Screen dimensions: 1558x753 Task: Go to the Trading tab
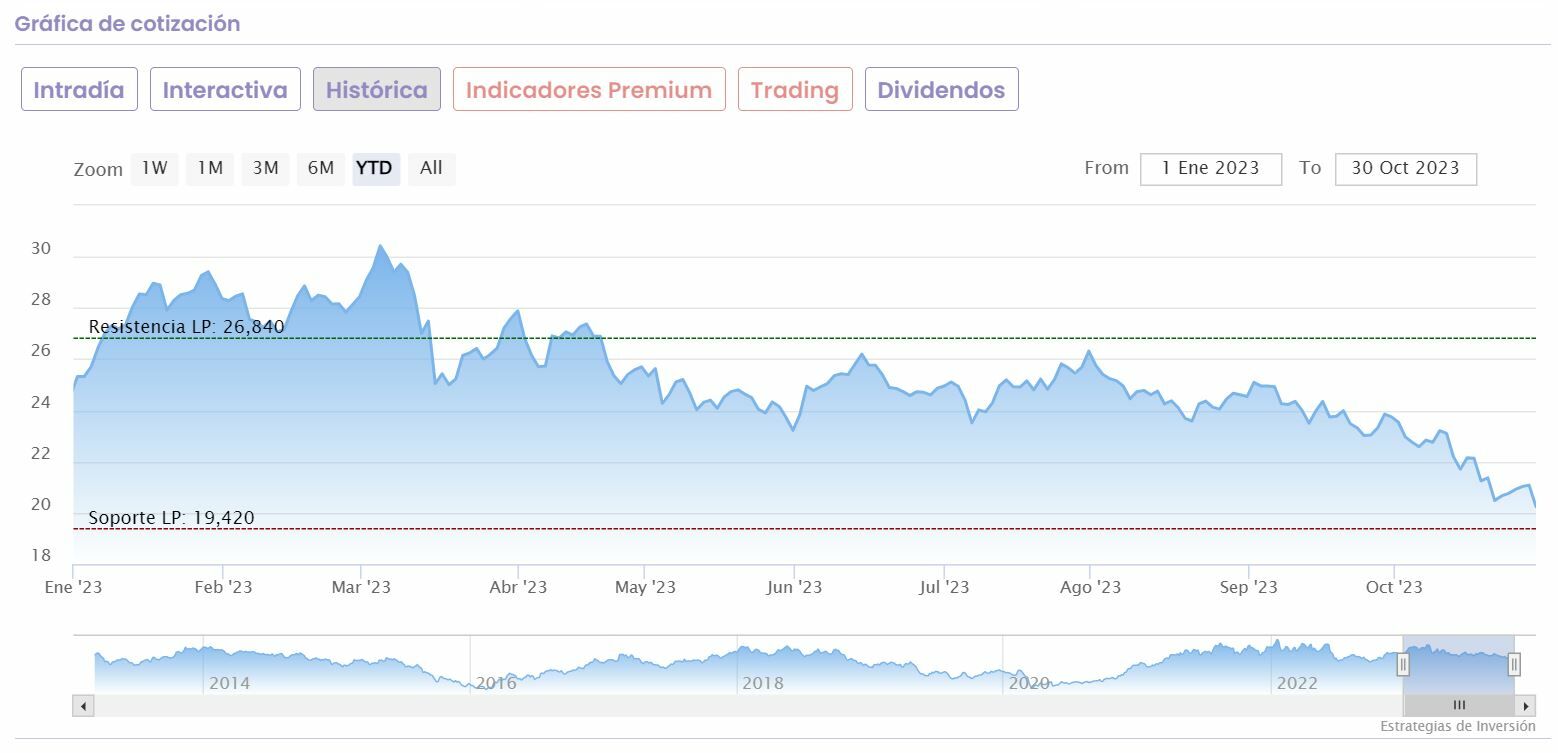(795, 90)
